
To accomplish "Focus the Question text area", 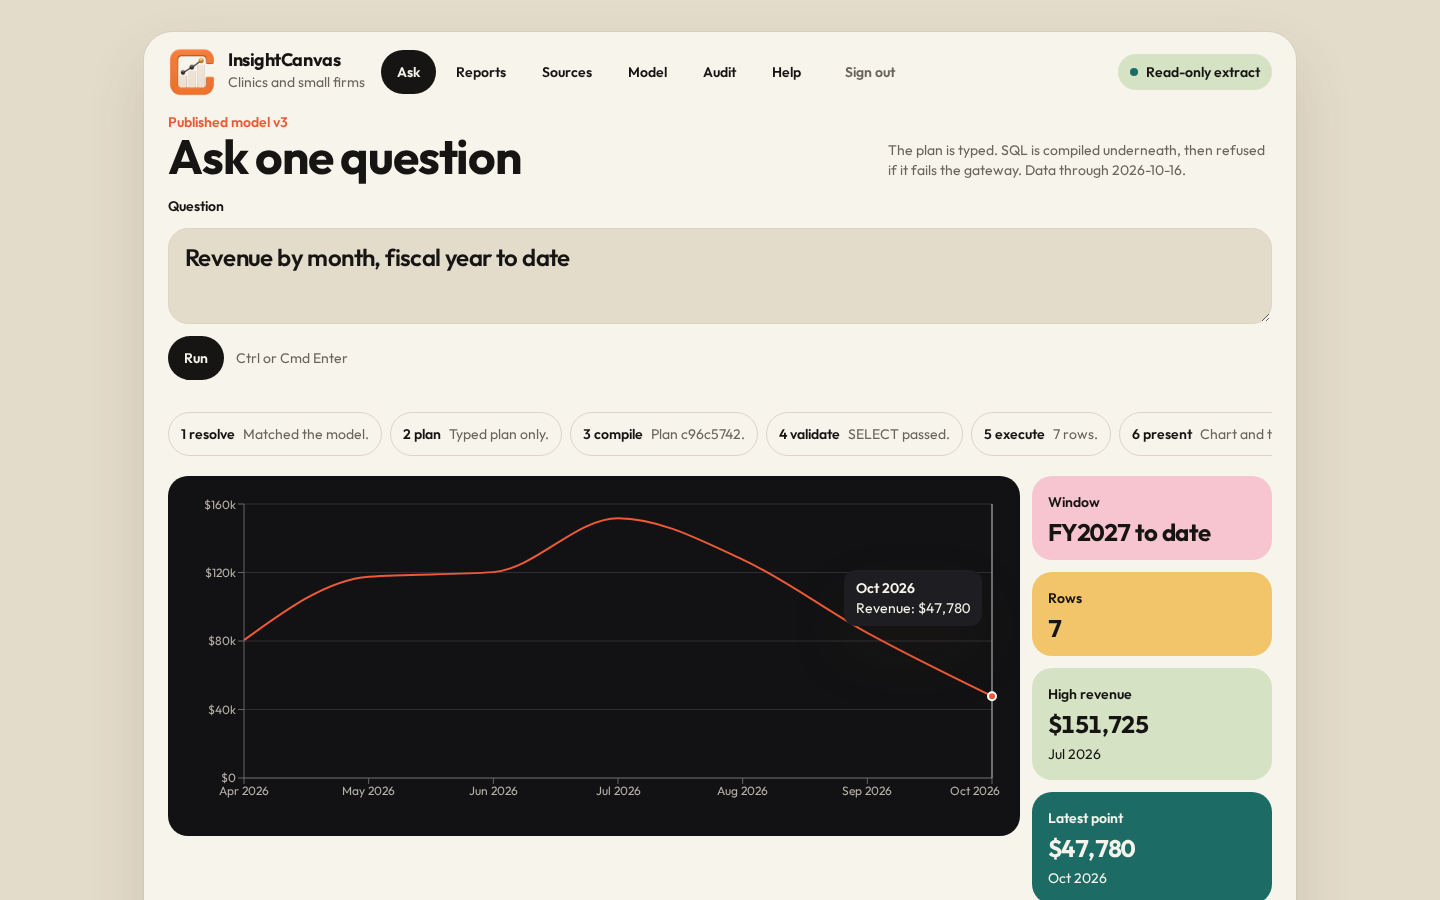I will [x=720, y=276].
